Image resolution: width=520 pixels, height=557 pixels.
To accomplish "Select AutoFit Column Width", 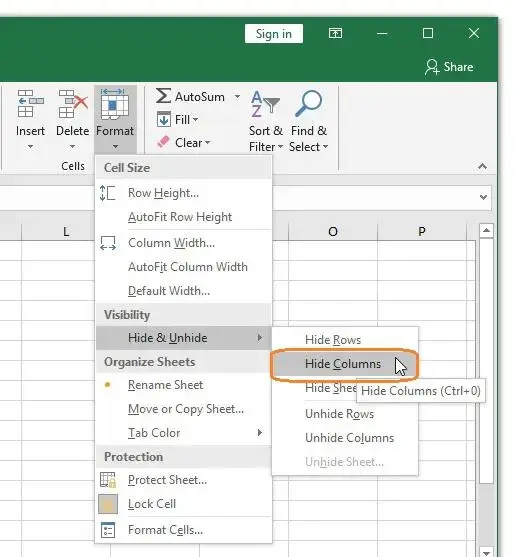I will click(184, 267).
